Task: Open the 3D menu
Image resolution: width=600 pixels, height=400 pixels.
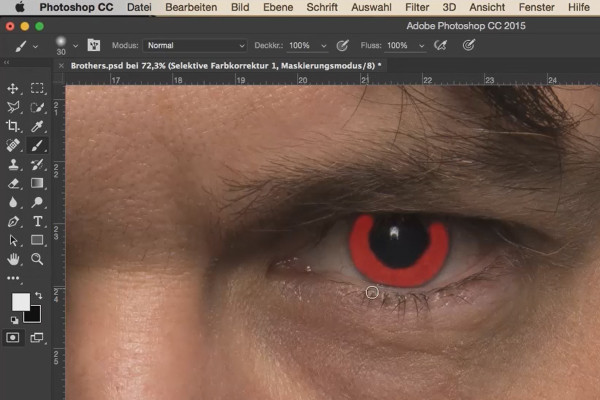Action: [x=449, y=7]
